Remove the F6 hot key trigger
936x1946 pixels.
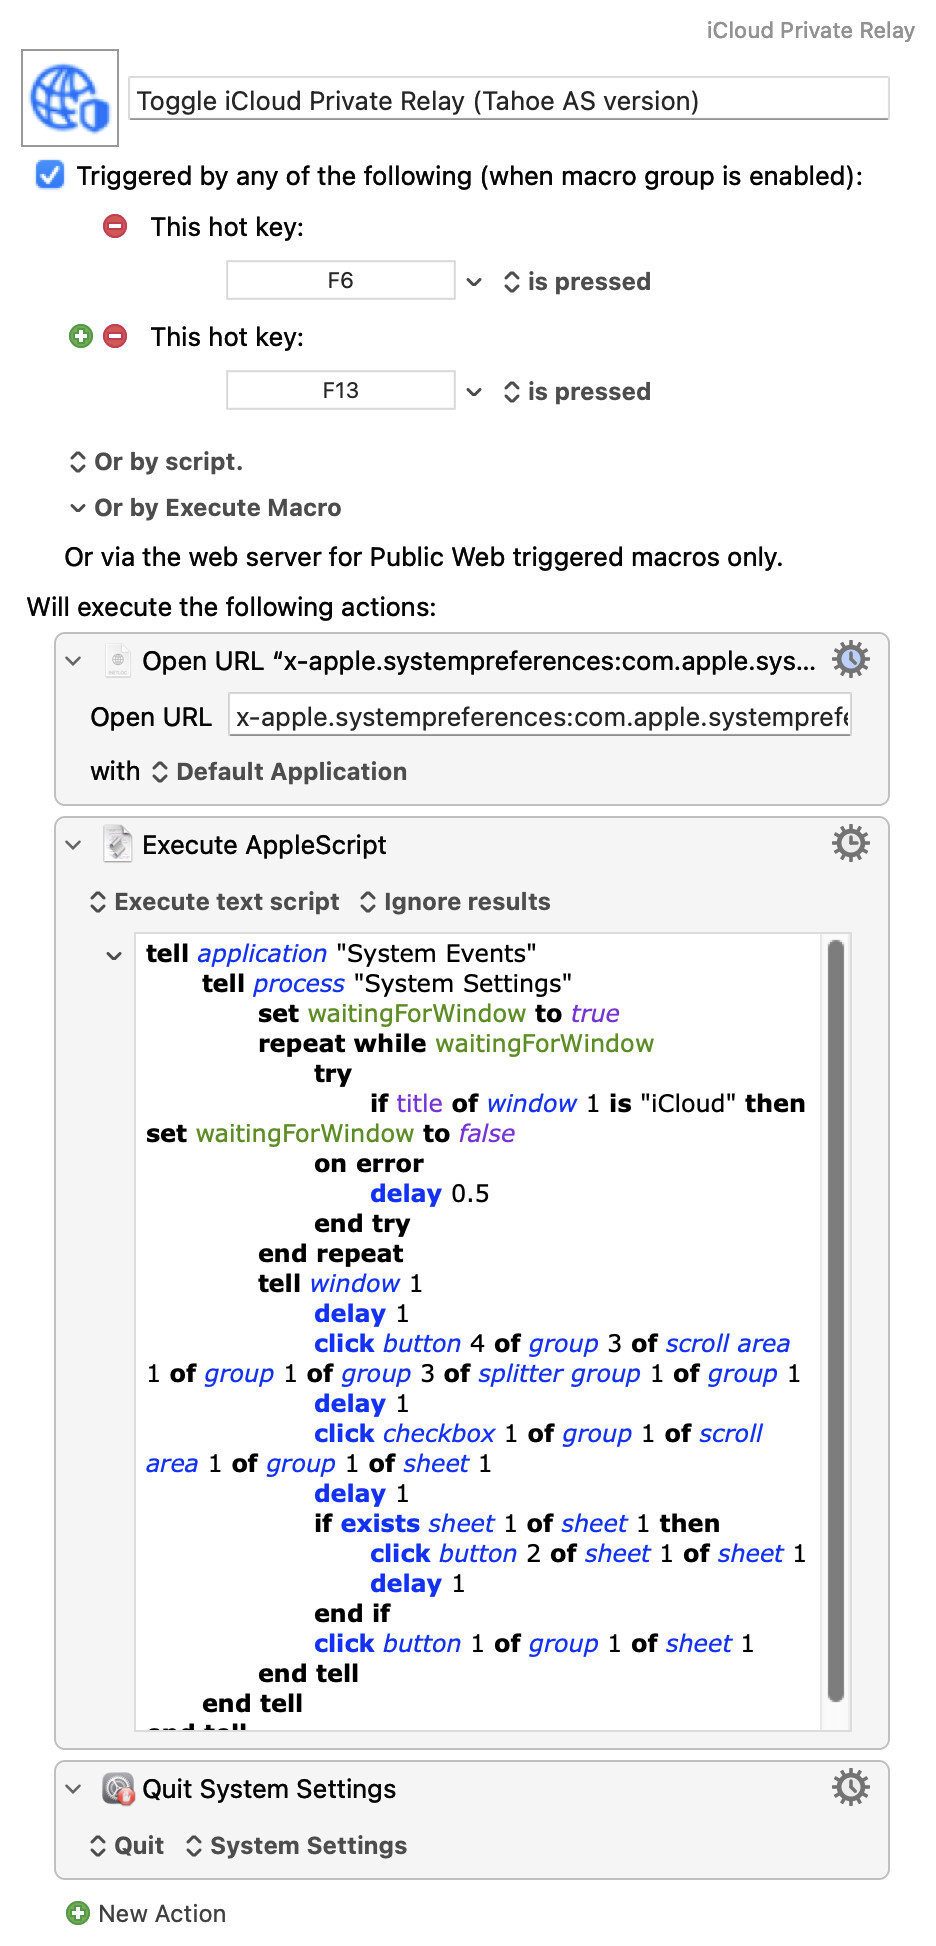115,226
